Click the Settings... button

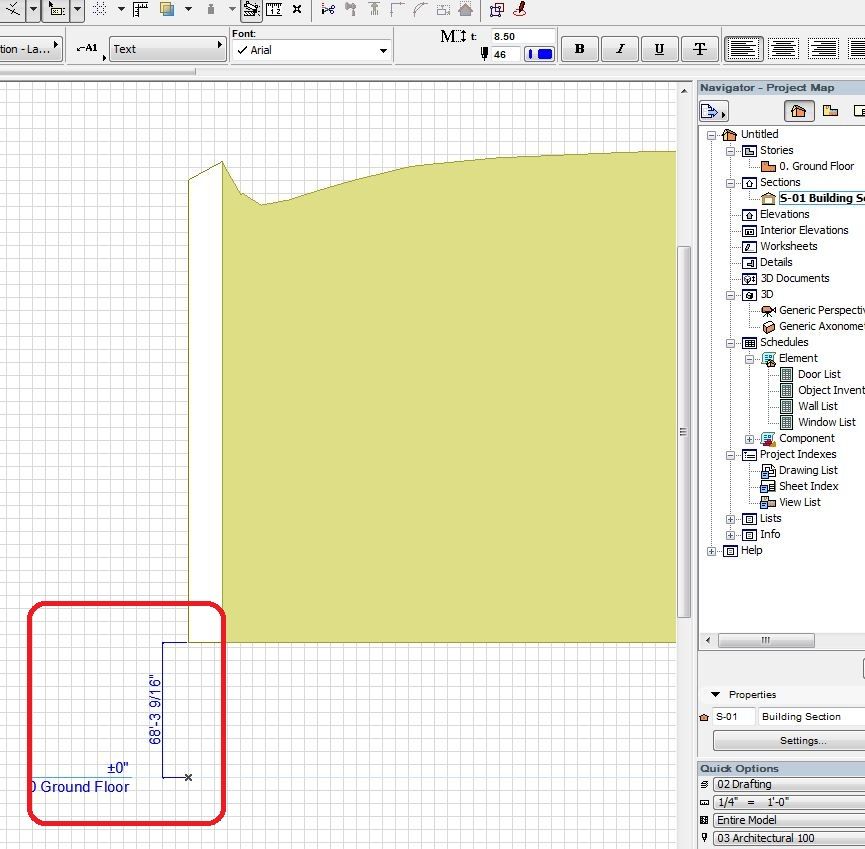coord(802,741)
